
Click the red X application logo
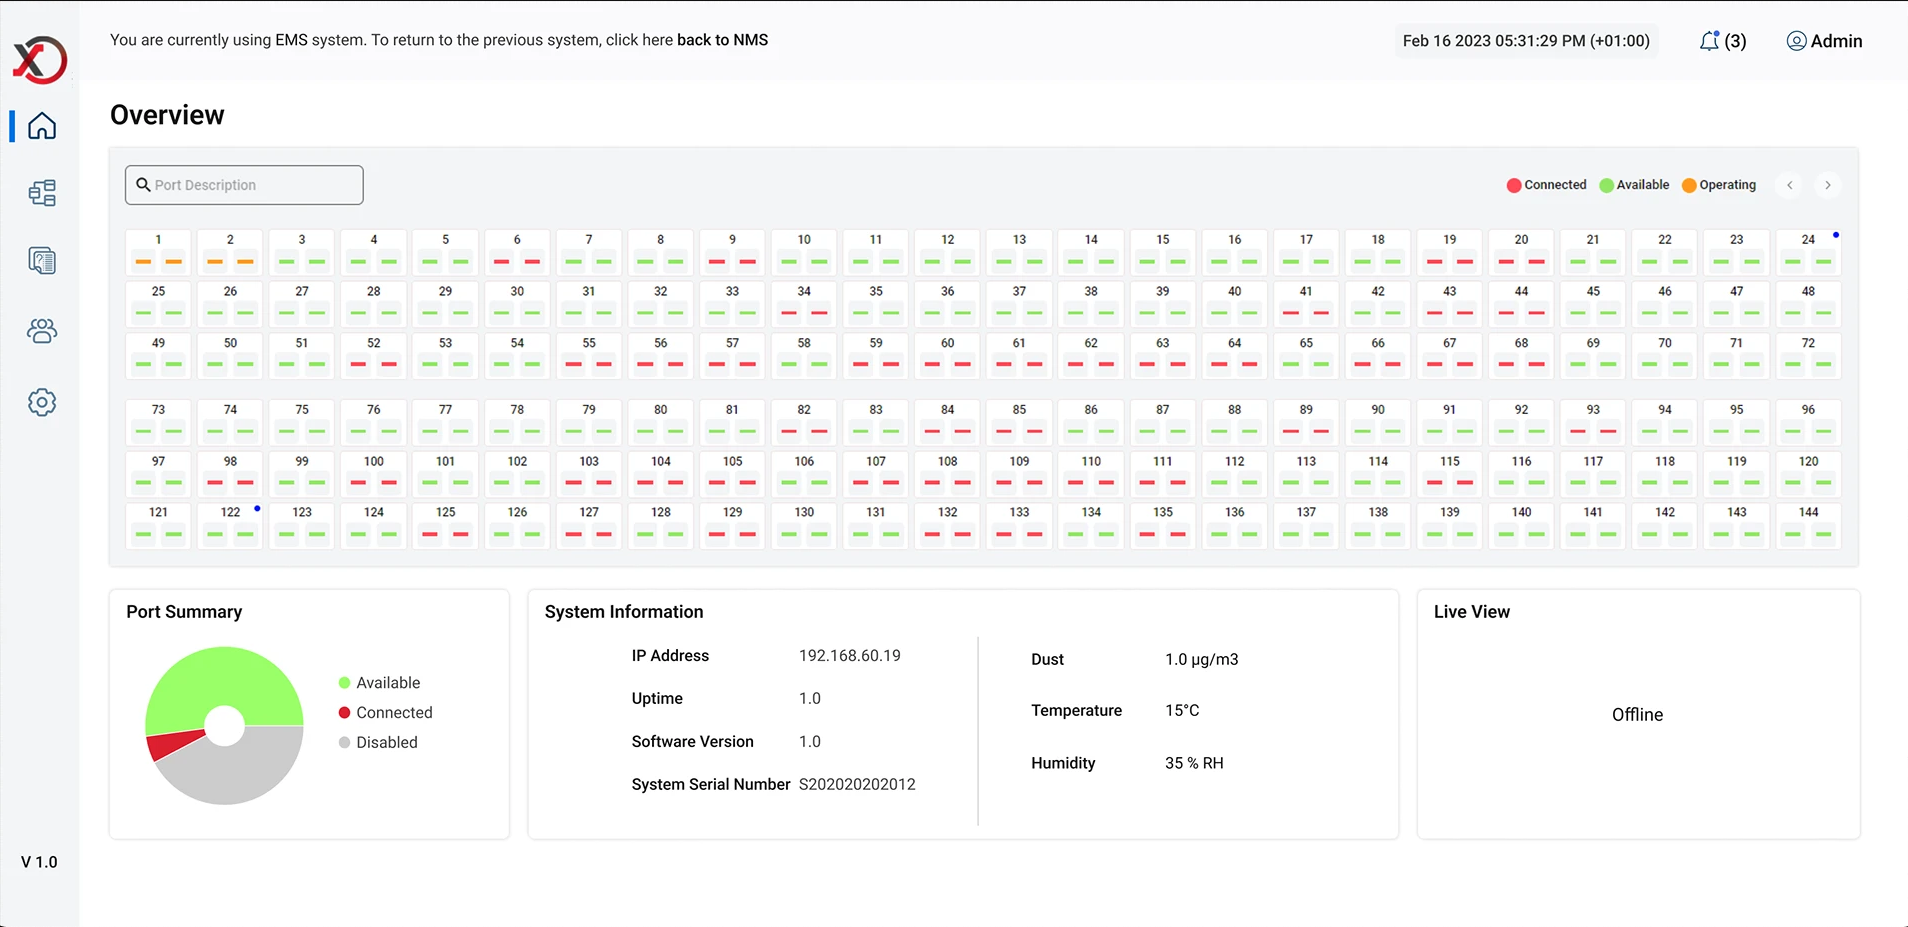pyautogui.click(x=40, y=60)
